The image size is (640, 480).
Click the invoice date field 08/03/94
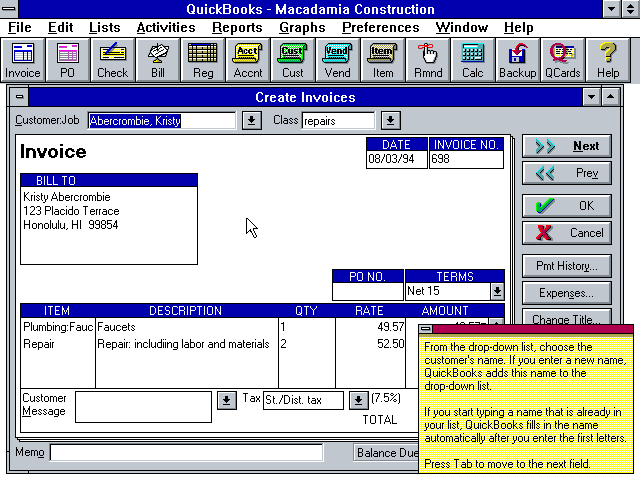pos(397,159)
